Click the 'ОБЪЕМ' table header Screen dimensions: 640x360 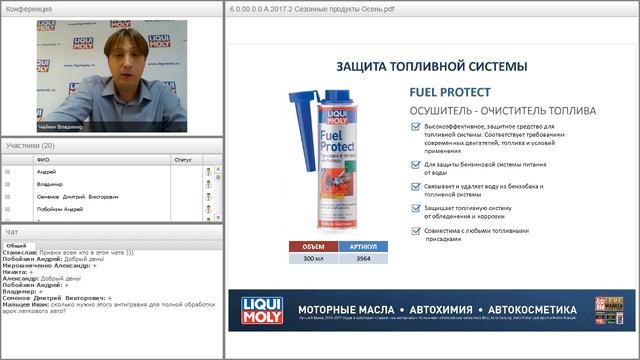pos(313,247)
